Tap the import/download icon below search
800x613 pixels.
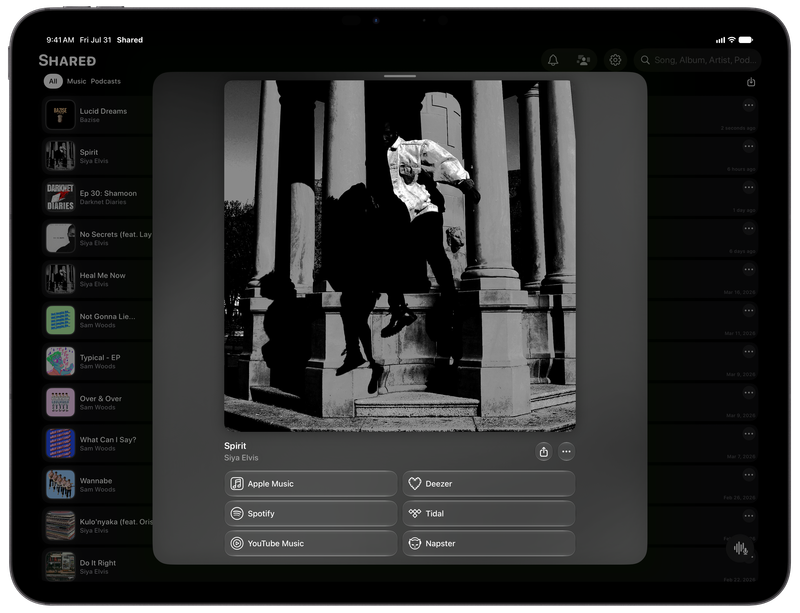pos(751,82)
